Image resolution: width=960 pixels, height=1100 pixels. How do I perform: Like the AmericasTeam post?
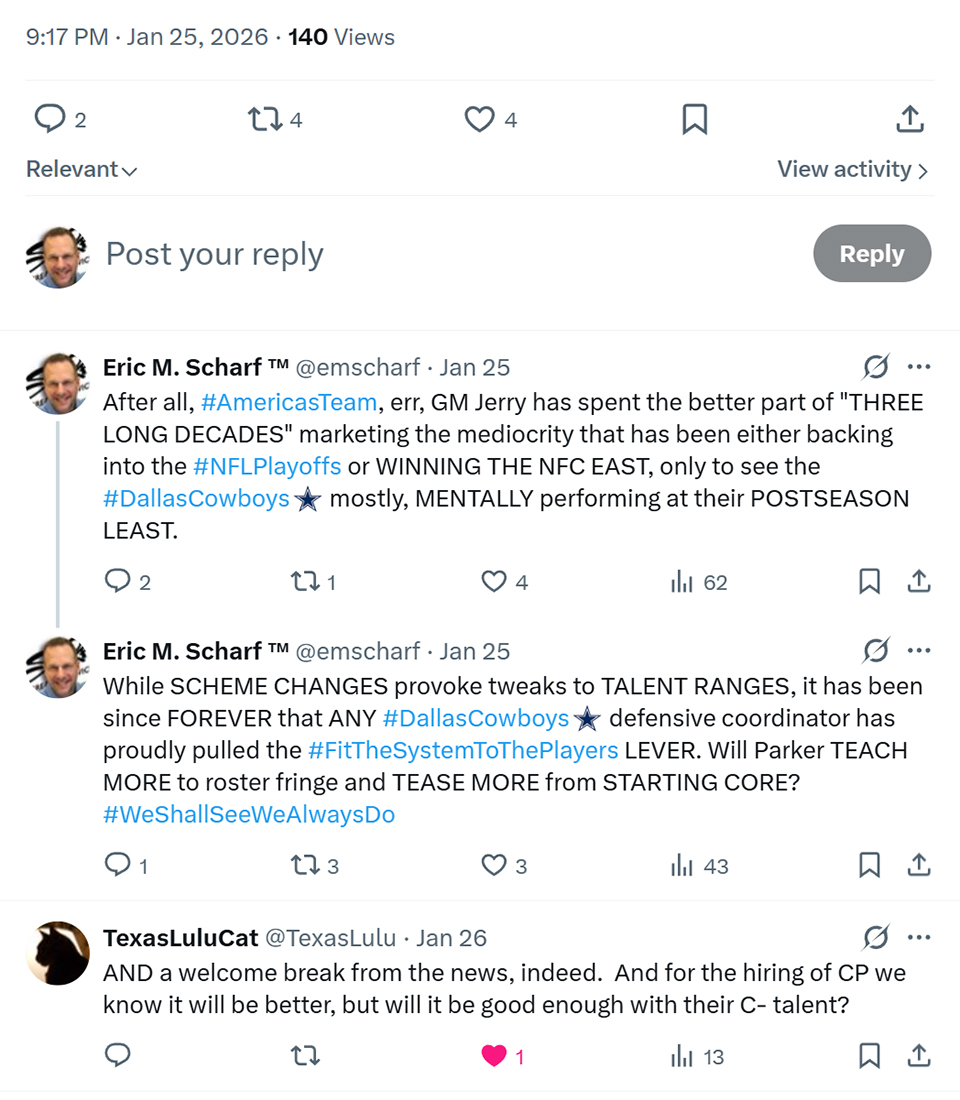point(494,582)
